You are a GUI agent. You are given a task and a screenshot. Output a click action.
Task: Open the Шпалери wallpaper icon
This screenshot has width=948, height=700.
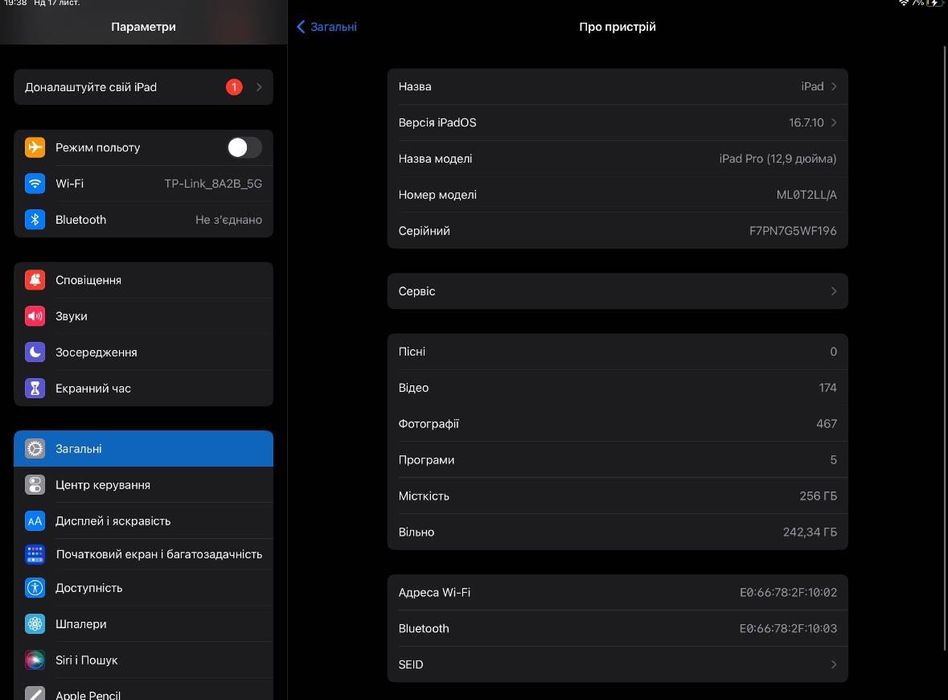point(34,624)
